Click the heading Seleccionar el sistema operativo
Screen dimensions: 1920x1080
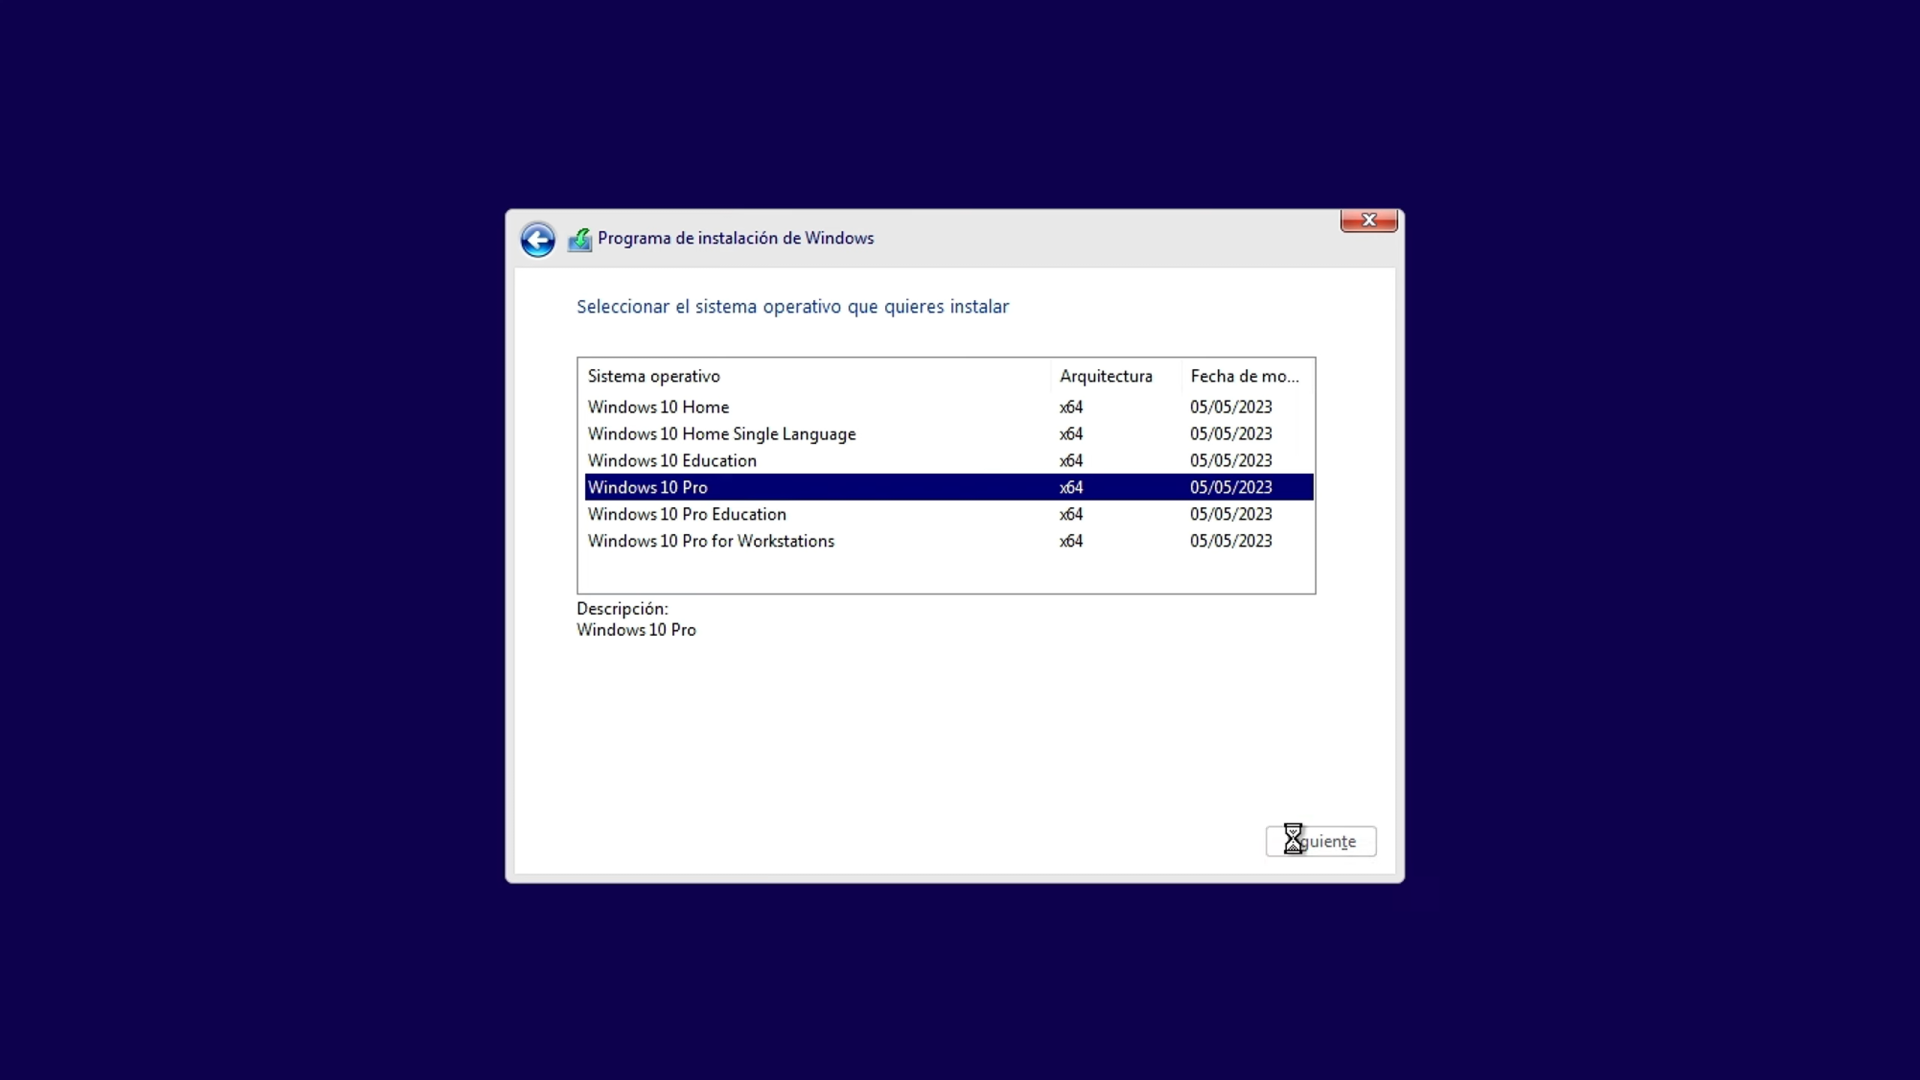[792, 307]
